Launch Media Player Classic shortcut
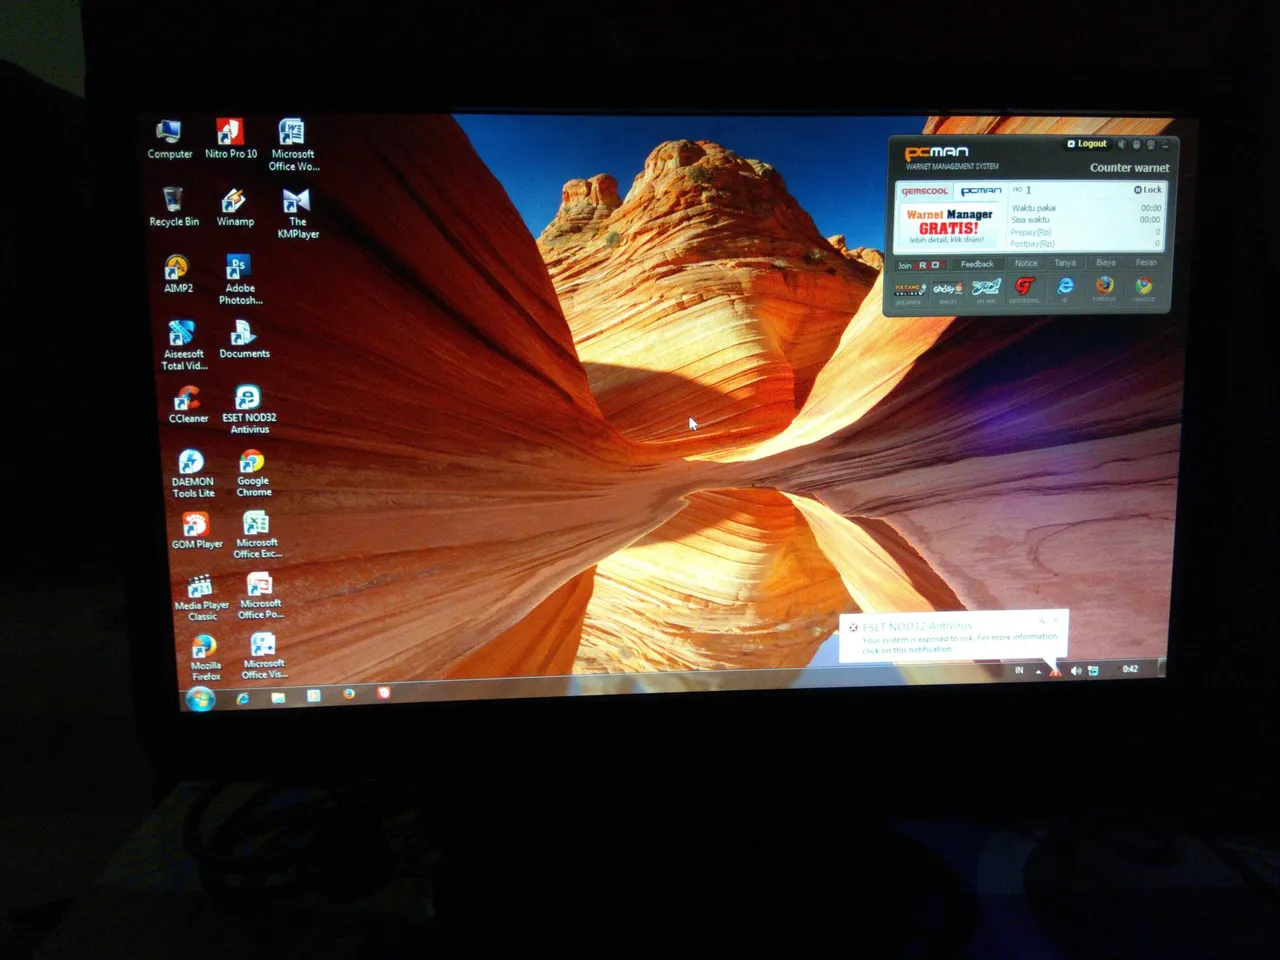Image resolution: width=1280 pixels, height=960 pixels. point(202,598)
